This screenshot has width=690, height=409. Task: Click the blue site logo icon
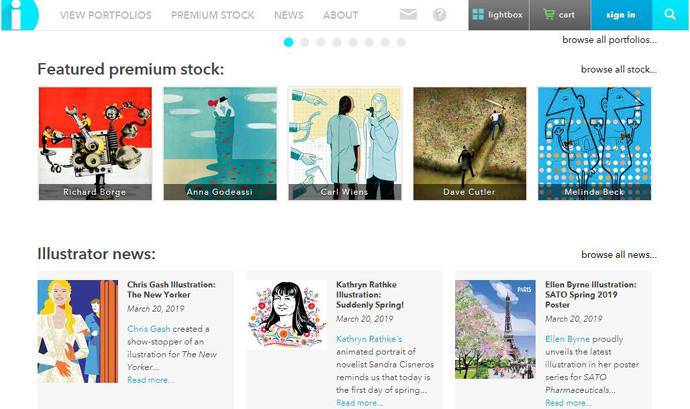(x=20, y=14)
